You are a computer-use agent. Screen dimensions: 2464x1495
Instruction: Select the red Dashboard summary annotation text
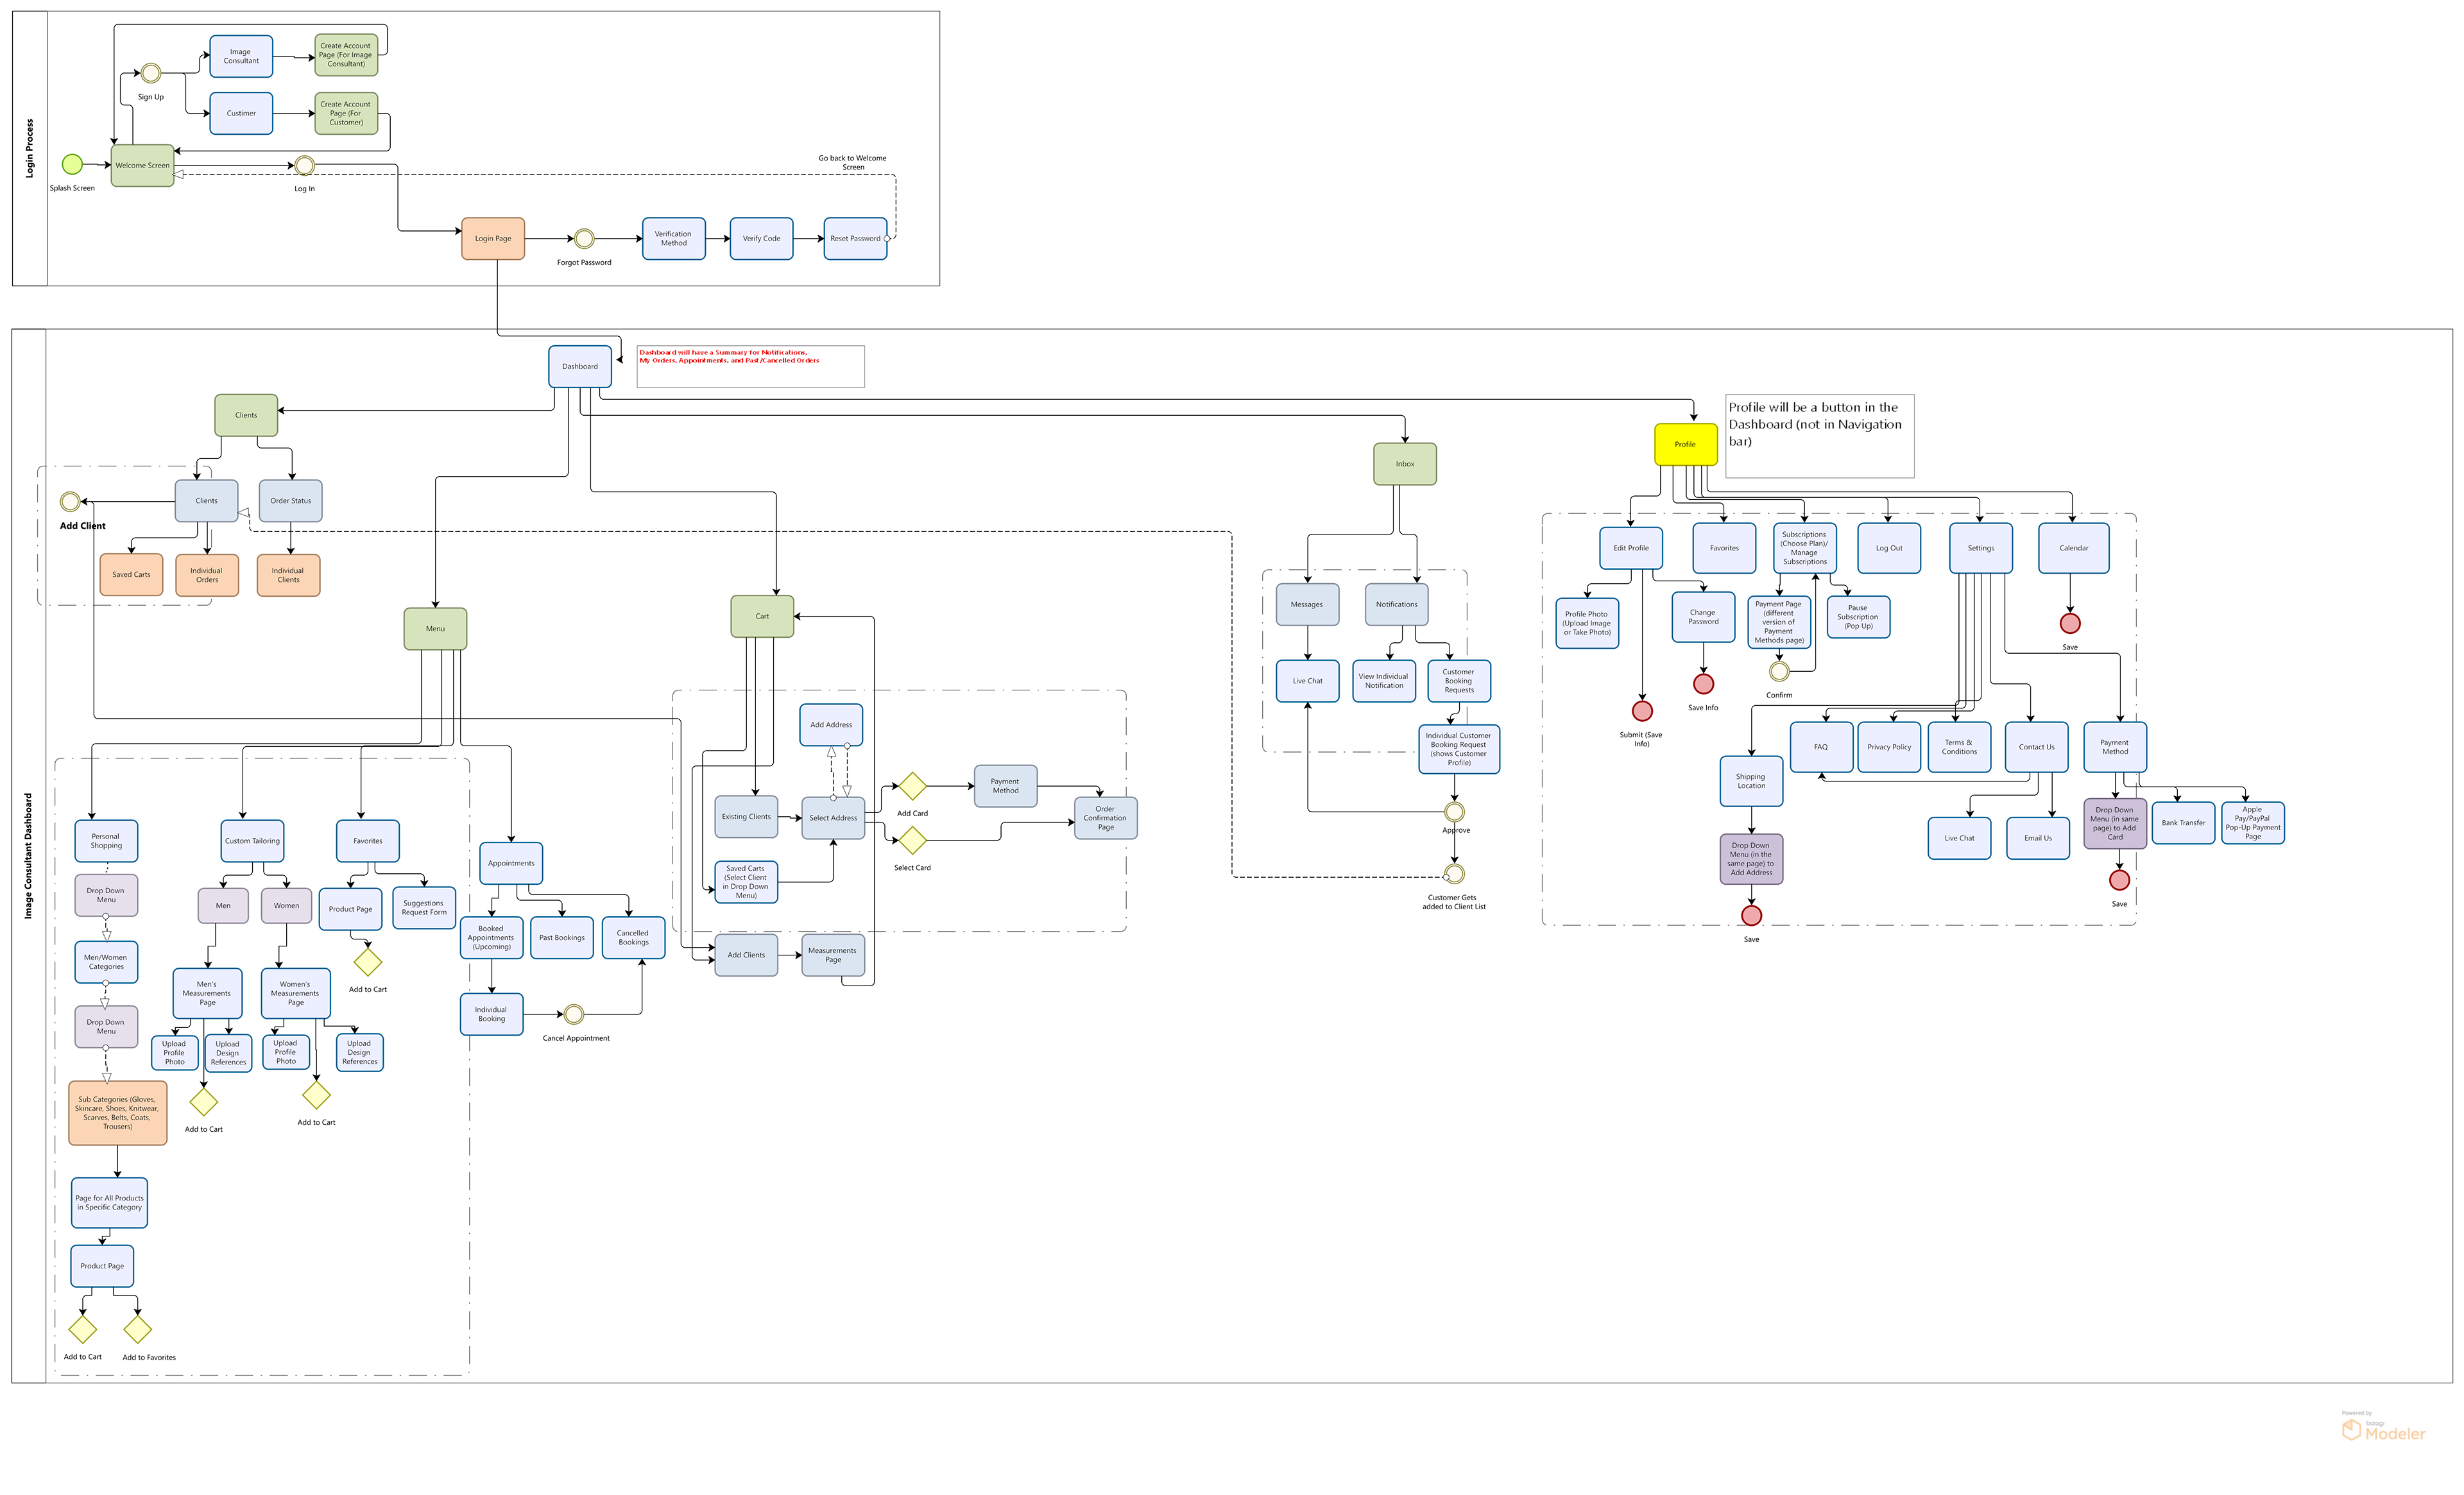(x=729, y=356)
